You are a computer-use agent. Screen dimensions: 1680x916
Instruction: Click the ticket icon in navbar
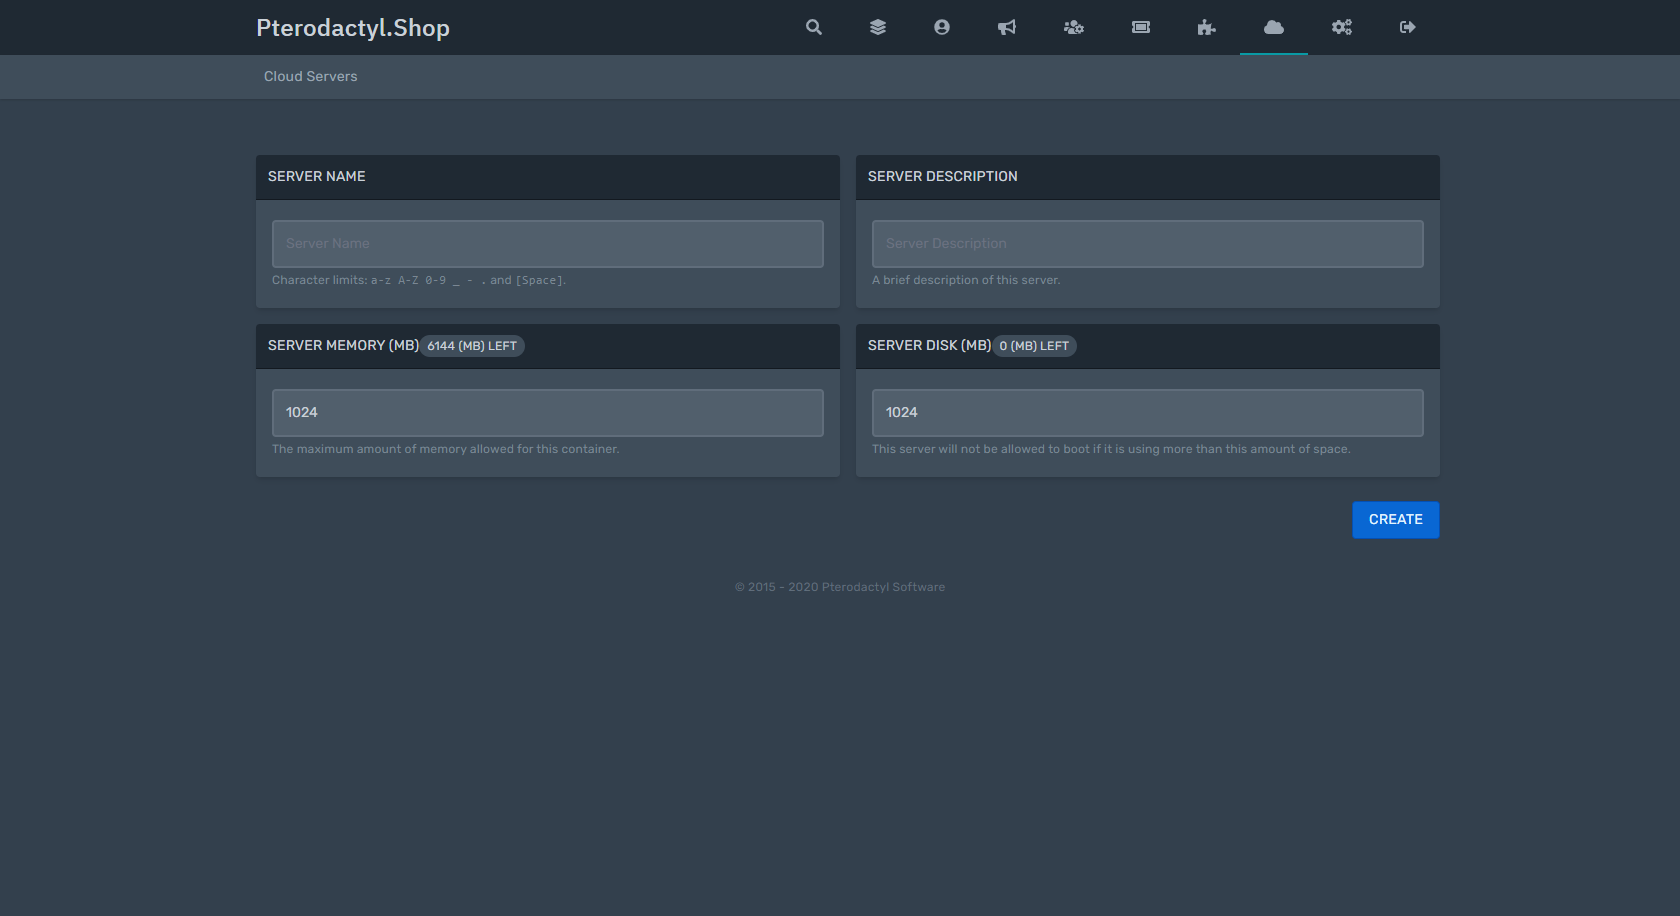1141,27
